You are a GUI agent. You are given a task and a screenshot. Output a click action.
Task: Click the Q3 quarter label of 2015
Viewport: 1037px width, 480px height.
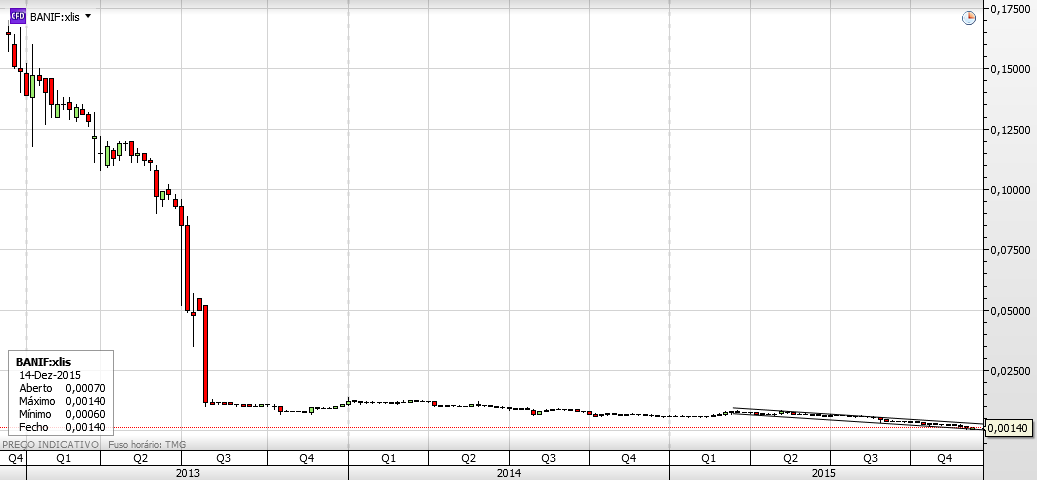[x=870, y=458]
